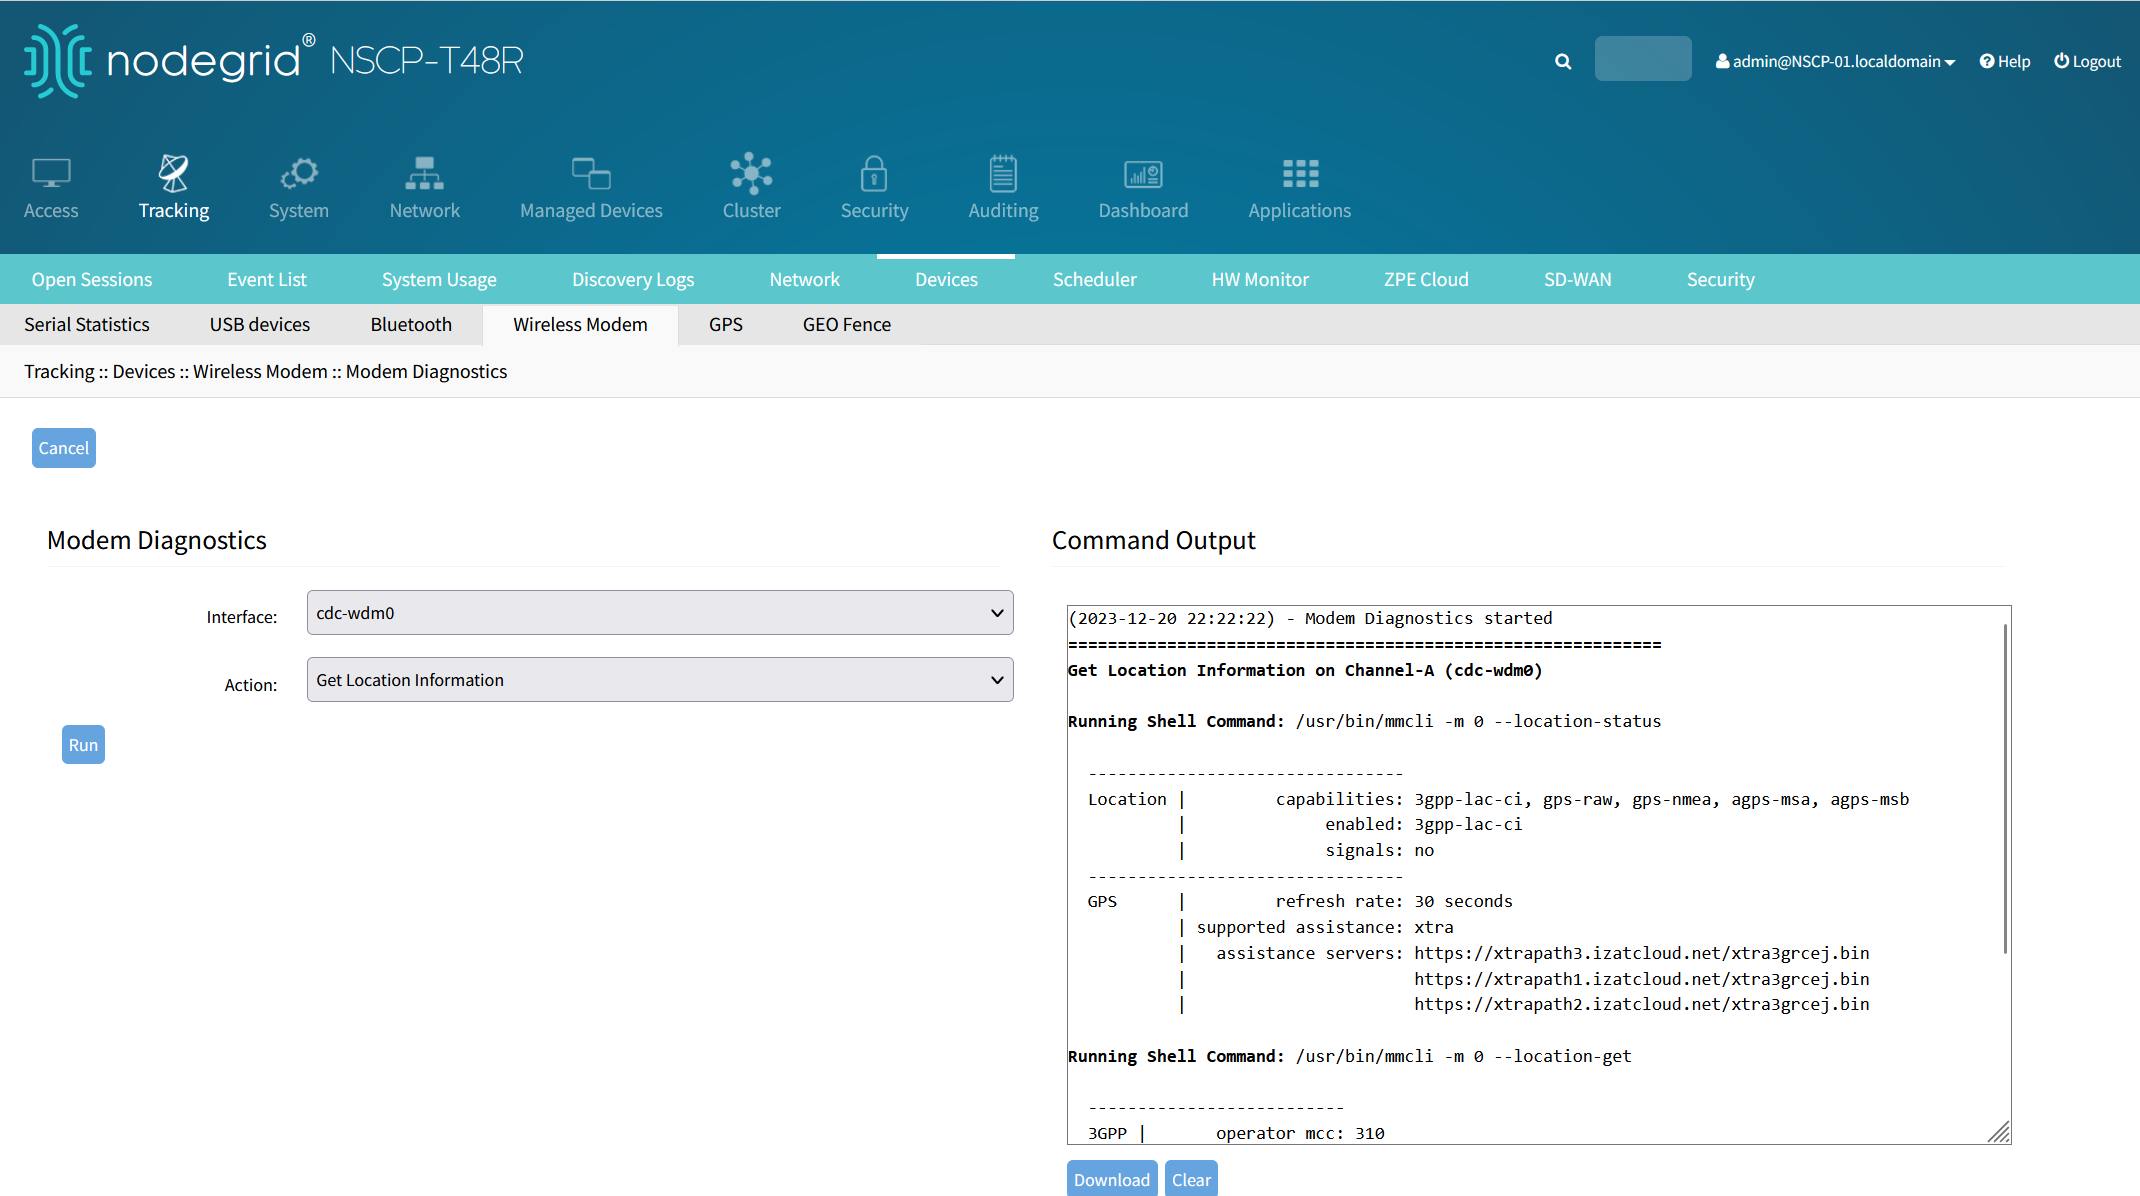Image resolution: width=2140 pixels, height=1196 pixels.
Task: Open the Interface dropdown cdc-wdm0
Action: [x=660, y=613]
